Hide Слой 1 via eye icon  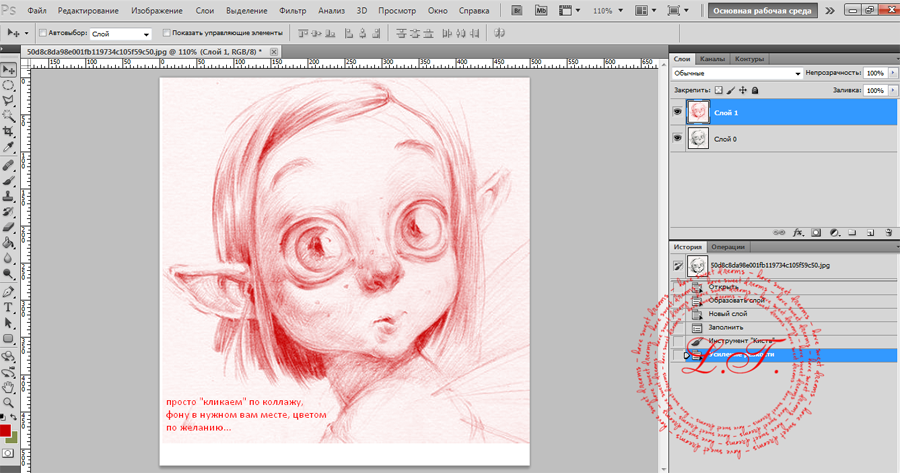coord(677,112)
